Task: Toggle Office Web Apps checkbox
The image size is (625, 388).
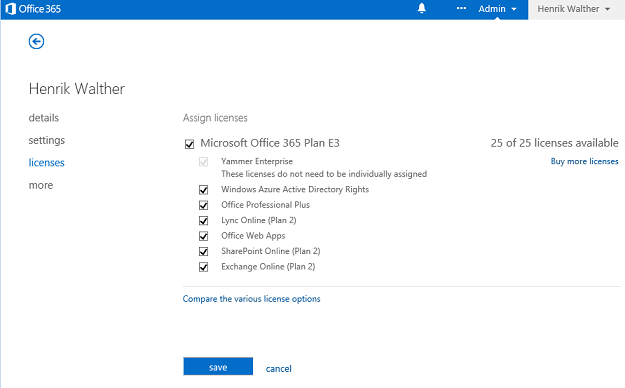Action: [203, 236]
